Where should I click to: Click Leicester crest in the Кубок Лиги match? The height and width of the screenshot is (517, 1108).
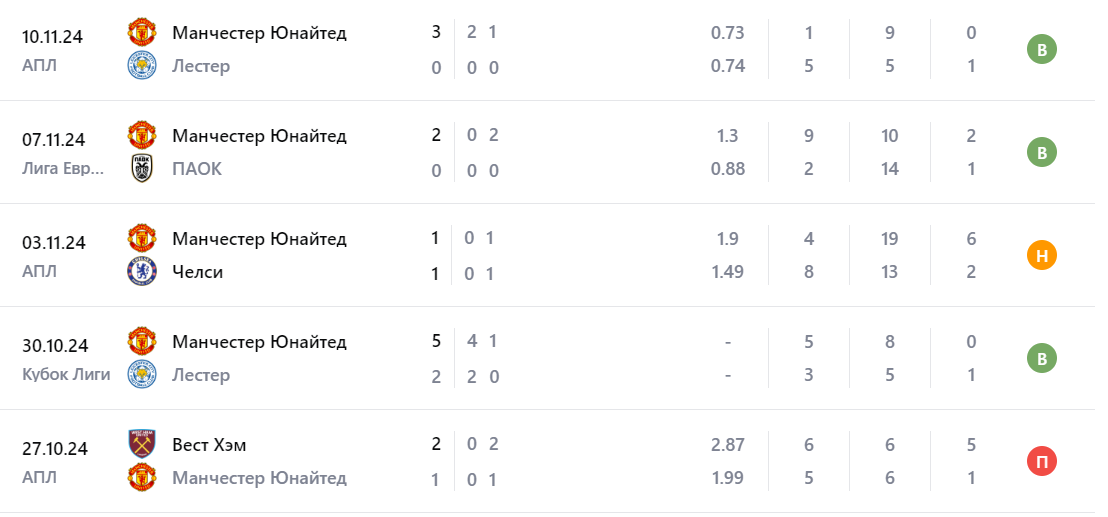pyautogui.click(x=140, y=375)
